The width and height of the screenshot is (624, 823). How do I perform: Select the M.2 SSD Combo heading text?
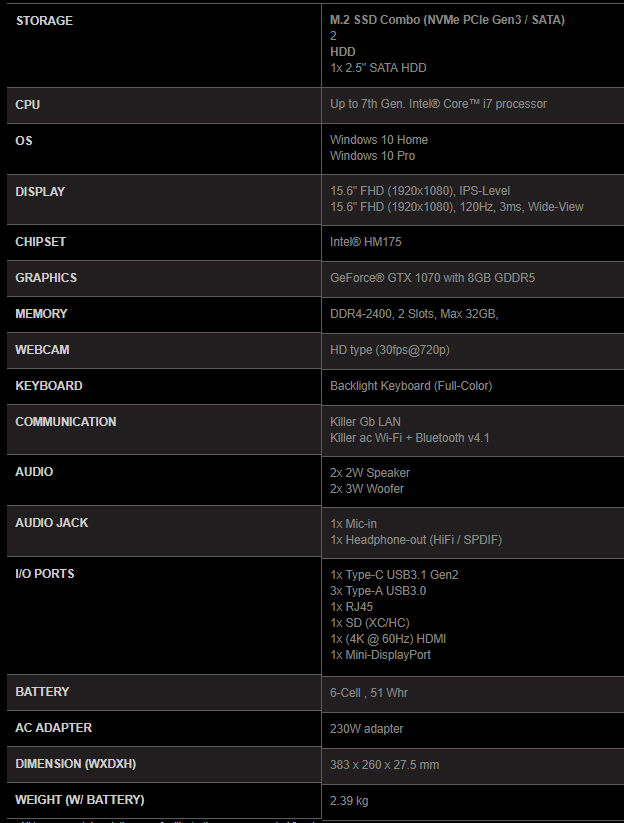click(447, 20)
